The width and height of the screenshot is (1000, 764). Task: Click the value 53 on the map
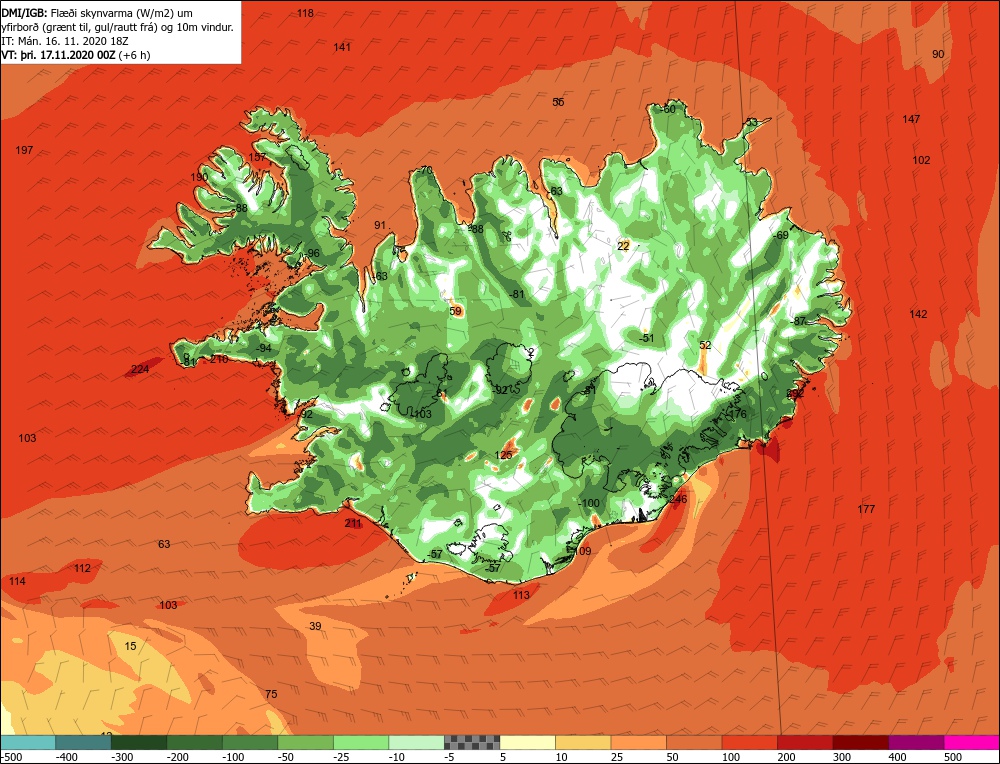coord(751,122)
